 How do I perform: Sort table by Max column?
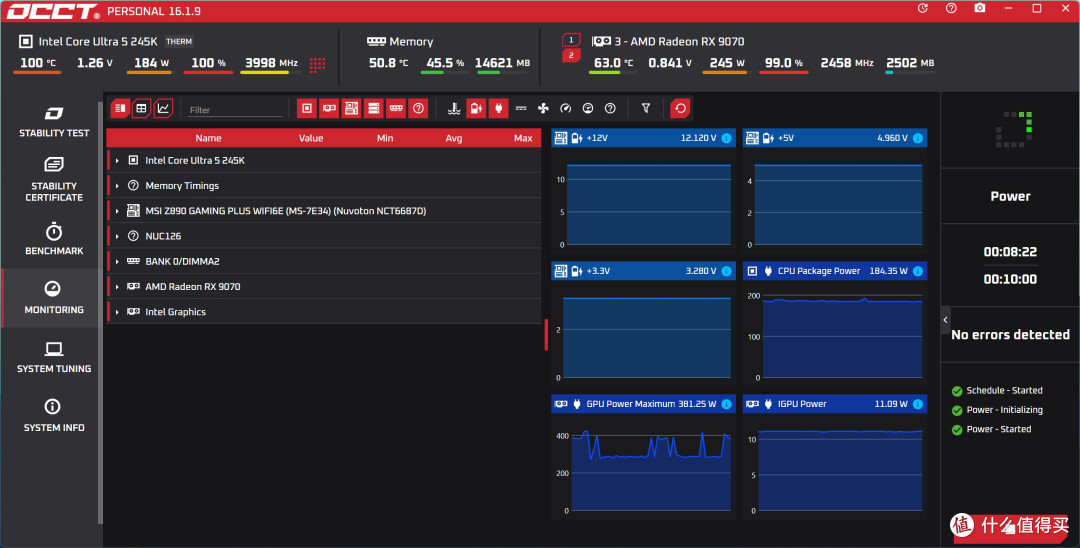coord(523,138)
